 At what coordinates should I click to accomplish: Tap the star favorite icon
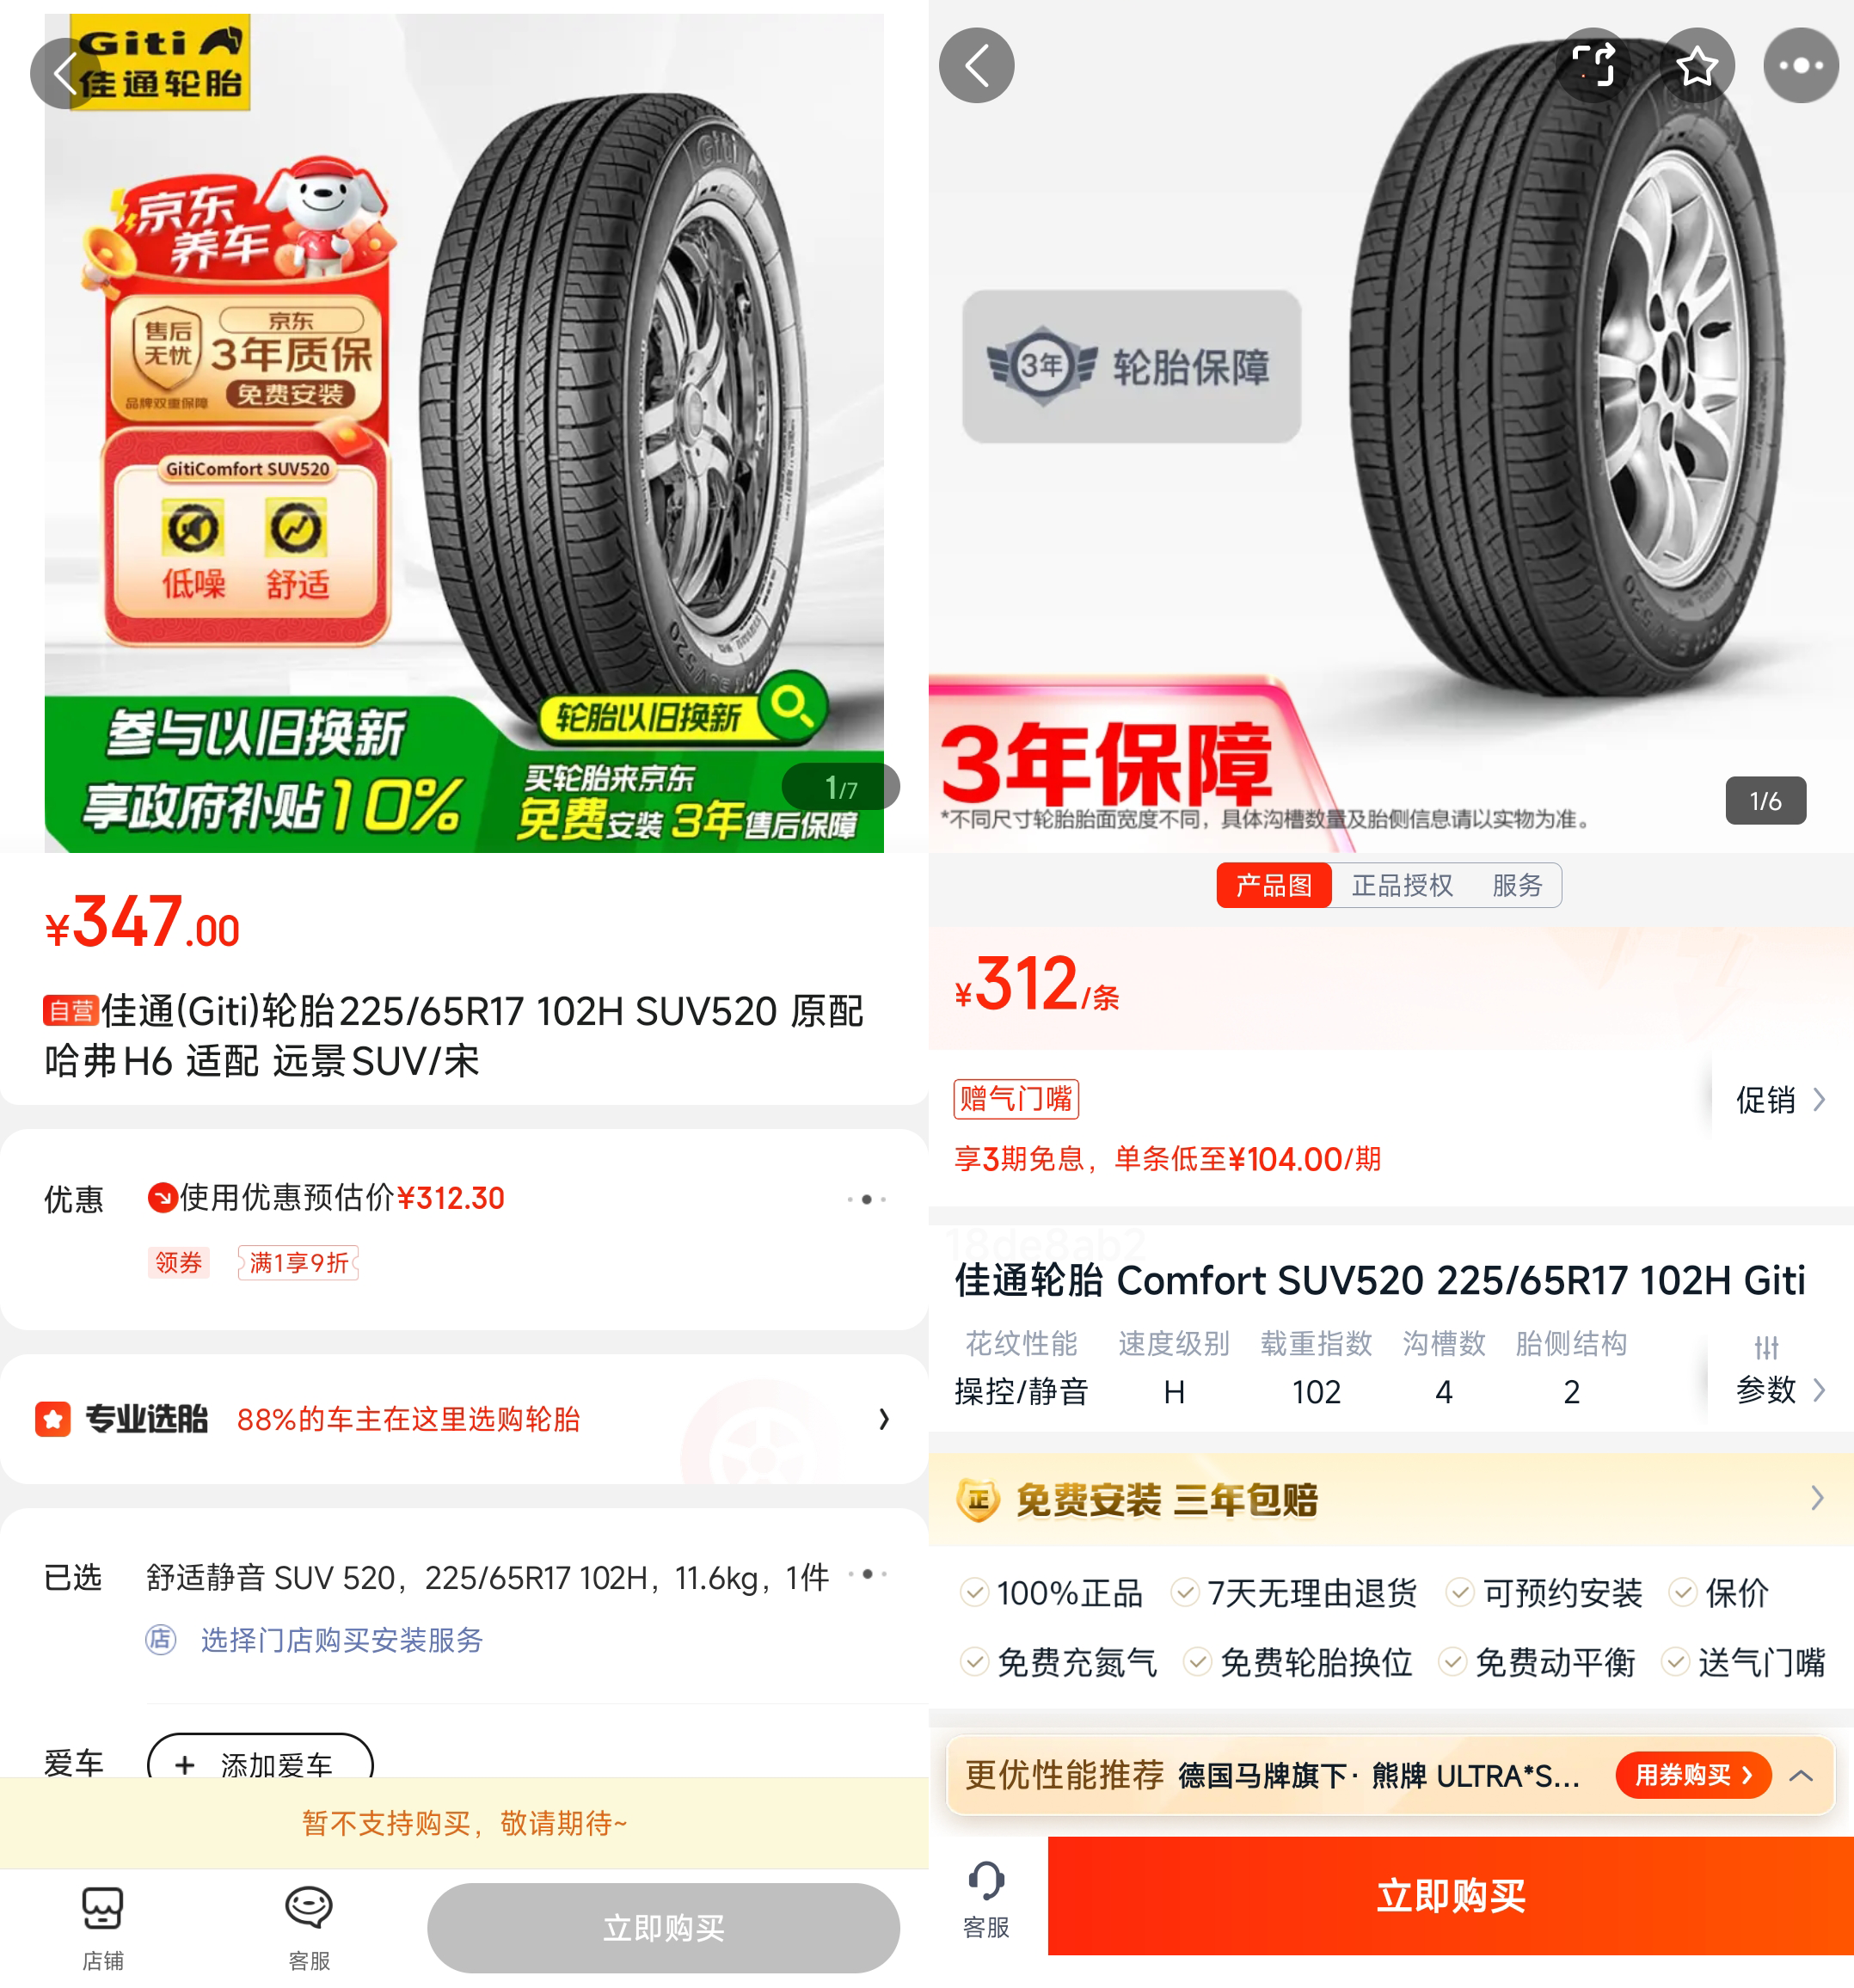pos(1696,66)
